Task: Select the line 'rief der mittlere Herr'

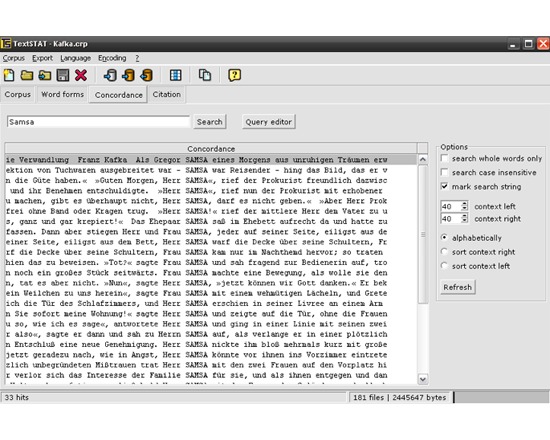Action: pos(211,211)
